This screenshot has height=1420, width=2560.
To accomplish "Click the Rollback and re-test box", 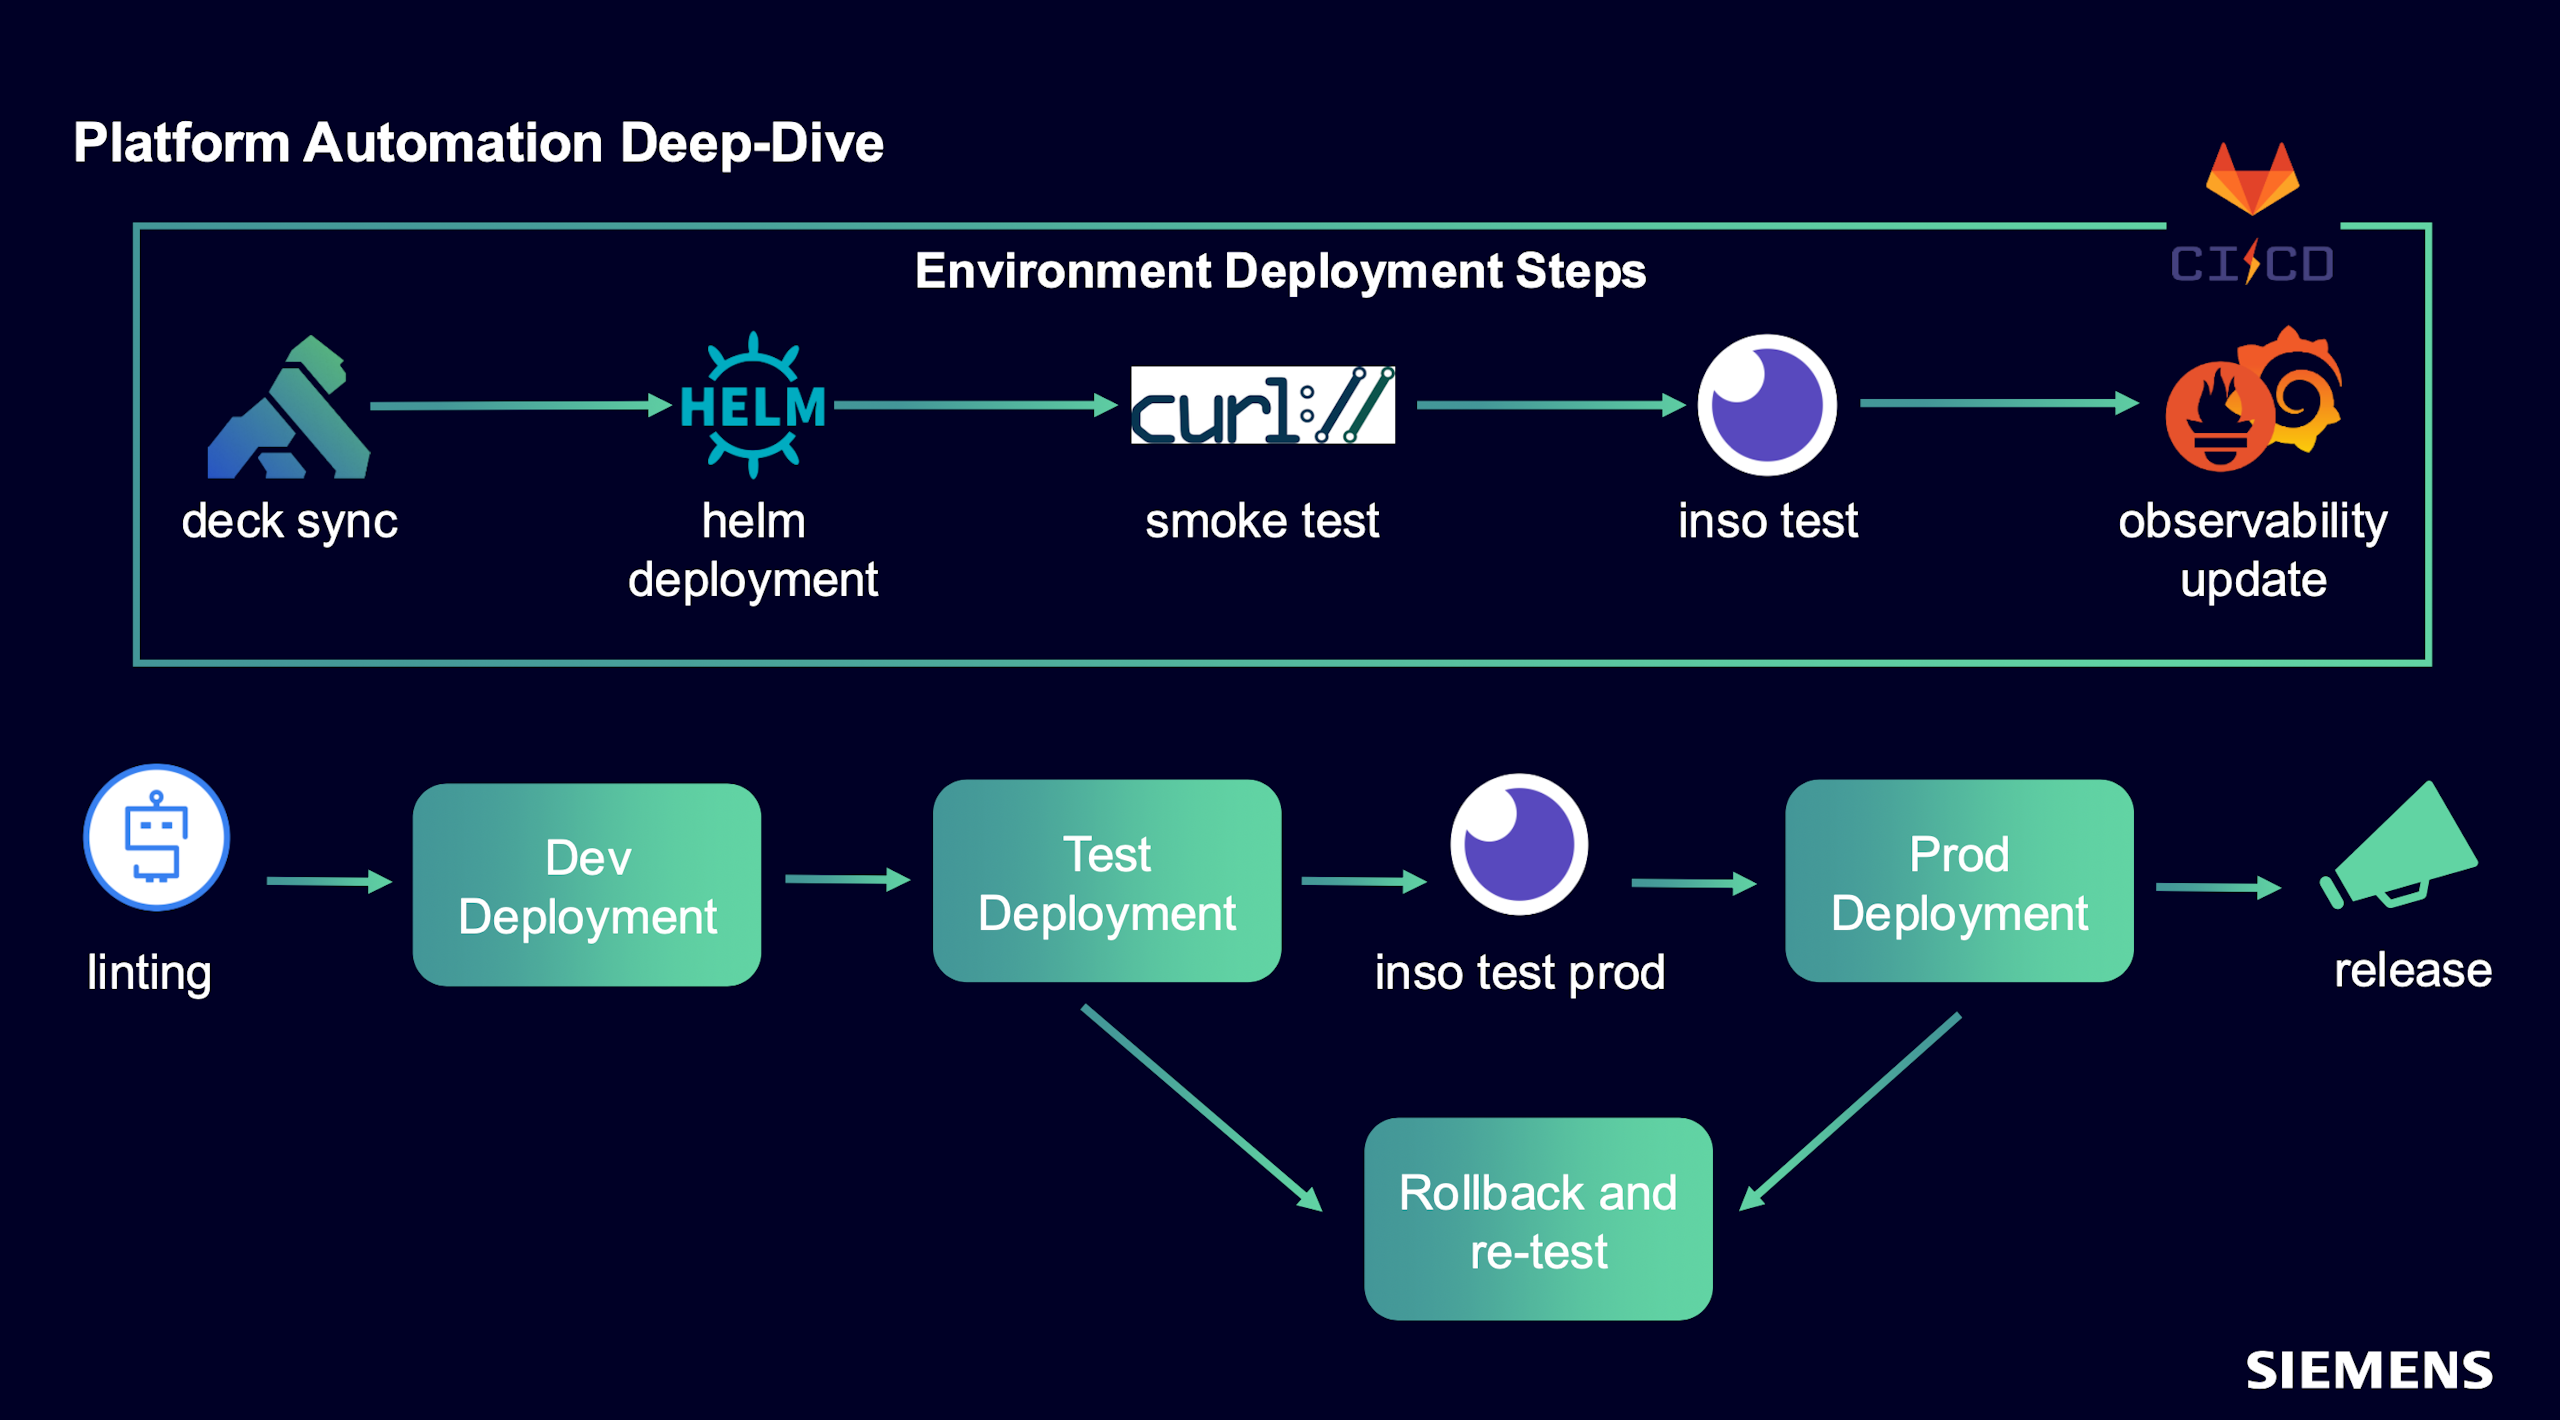I will click(x=1538, y=1220).
